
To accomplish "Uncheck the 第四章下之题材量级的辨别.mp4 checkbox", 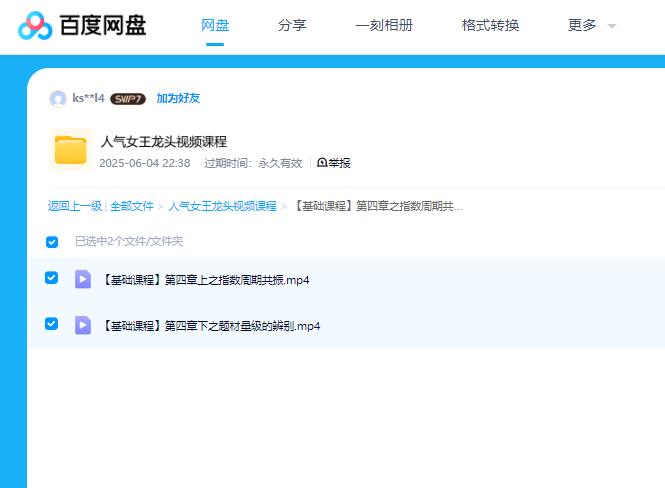I will (52, 324).
